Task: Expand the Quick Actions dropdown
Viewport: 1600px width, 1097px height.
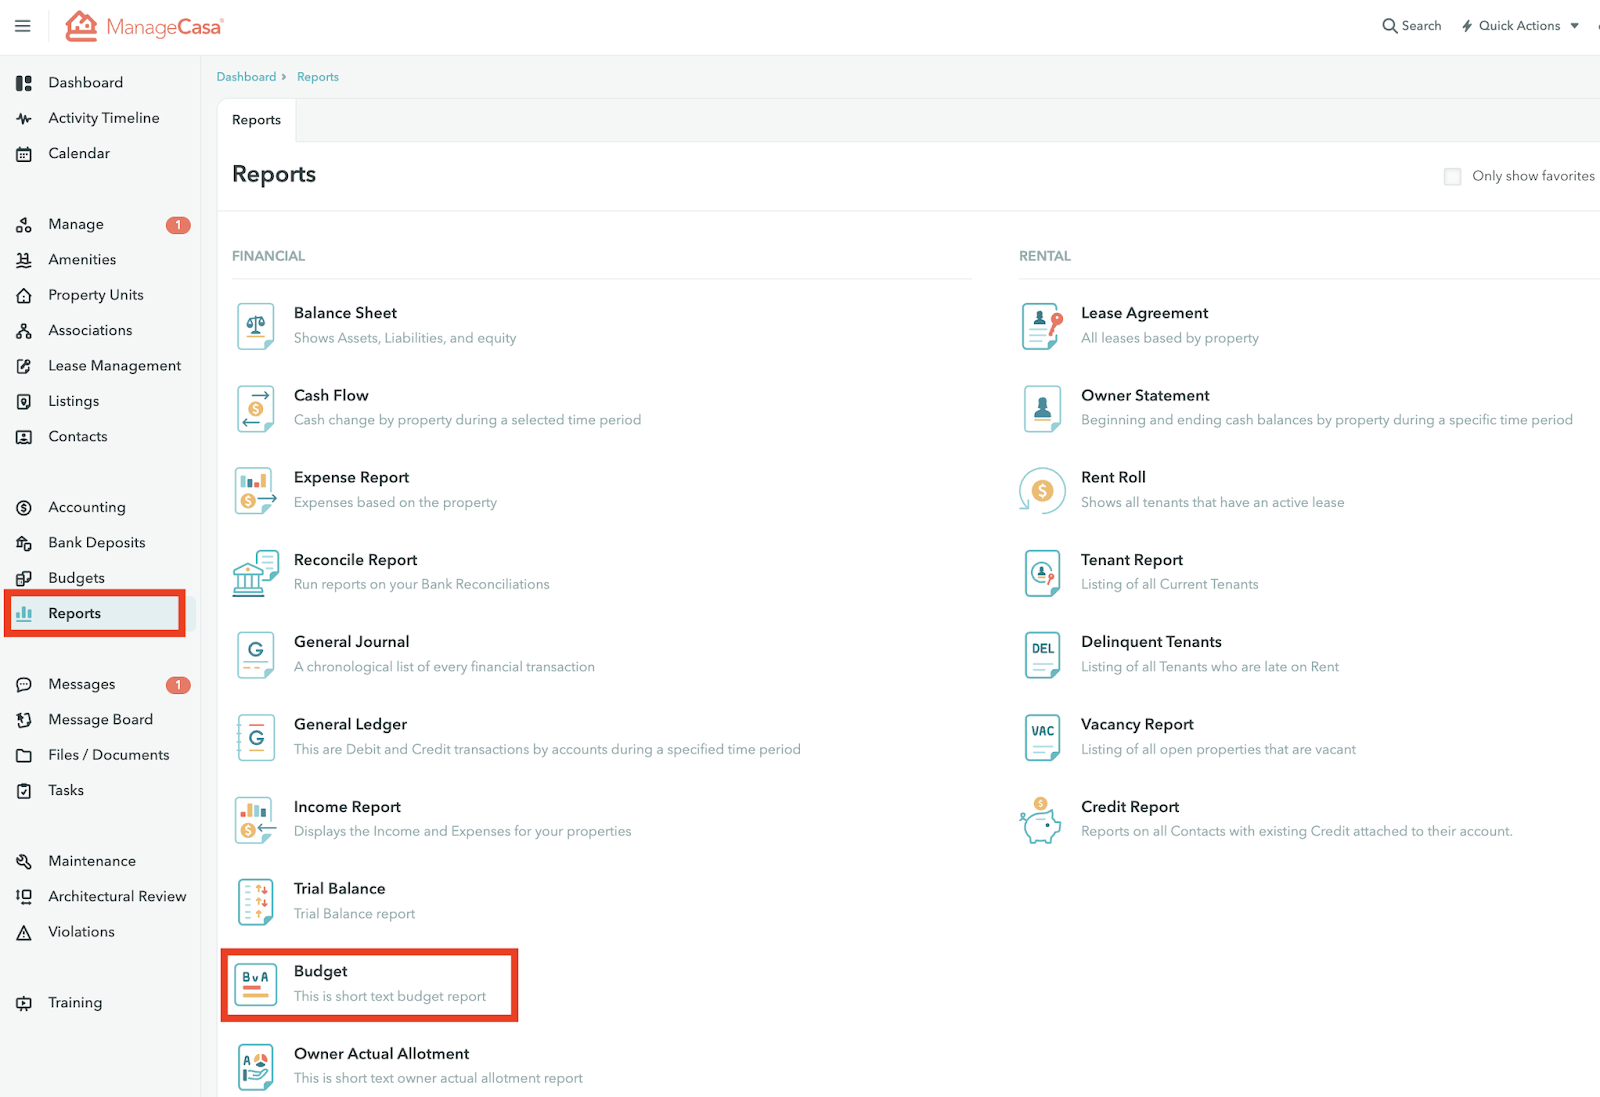Action: (x=1520, y=26)
